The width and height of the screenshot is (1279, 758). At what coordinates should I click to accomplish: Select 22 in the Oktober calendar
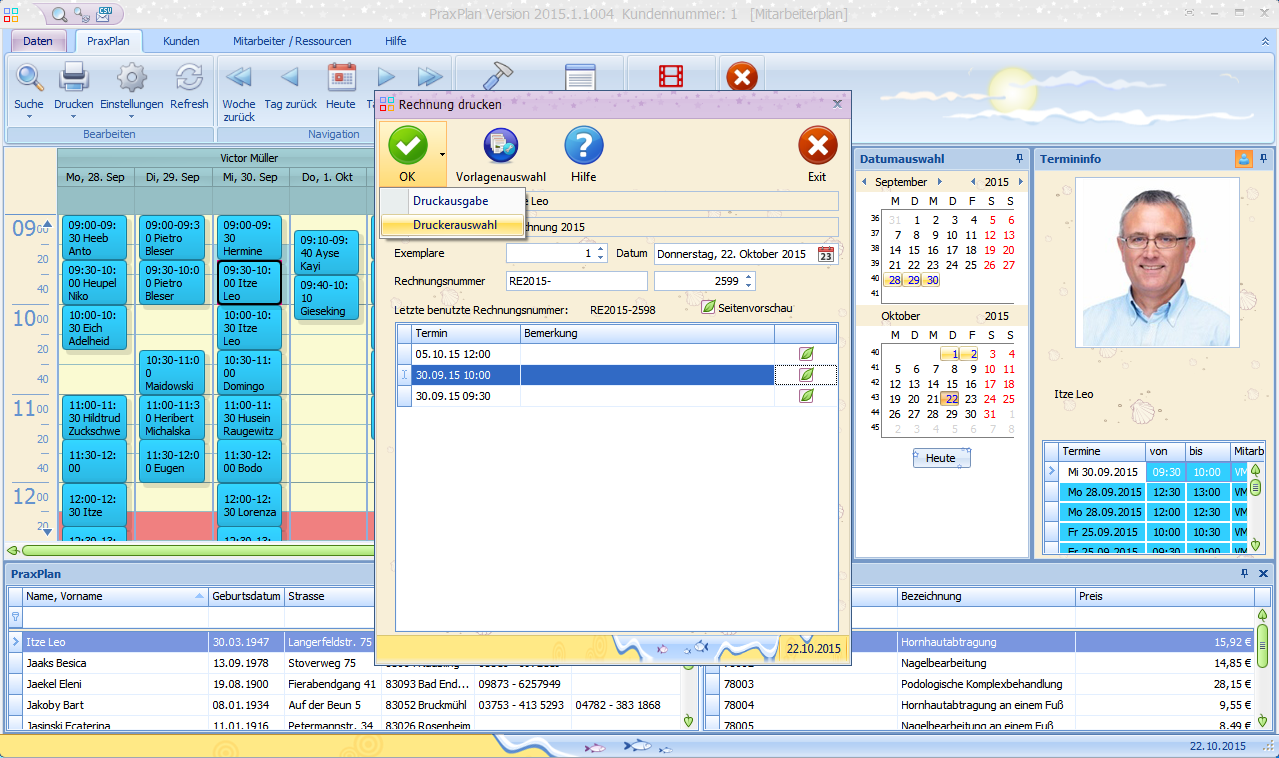(951, 399)
